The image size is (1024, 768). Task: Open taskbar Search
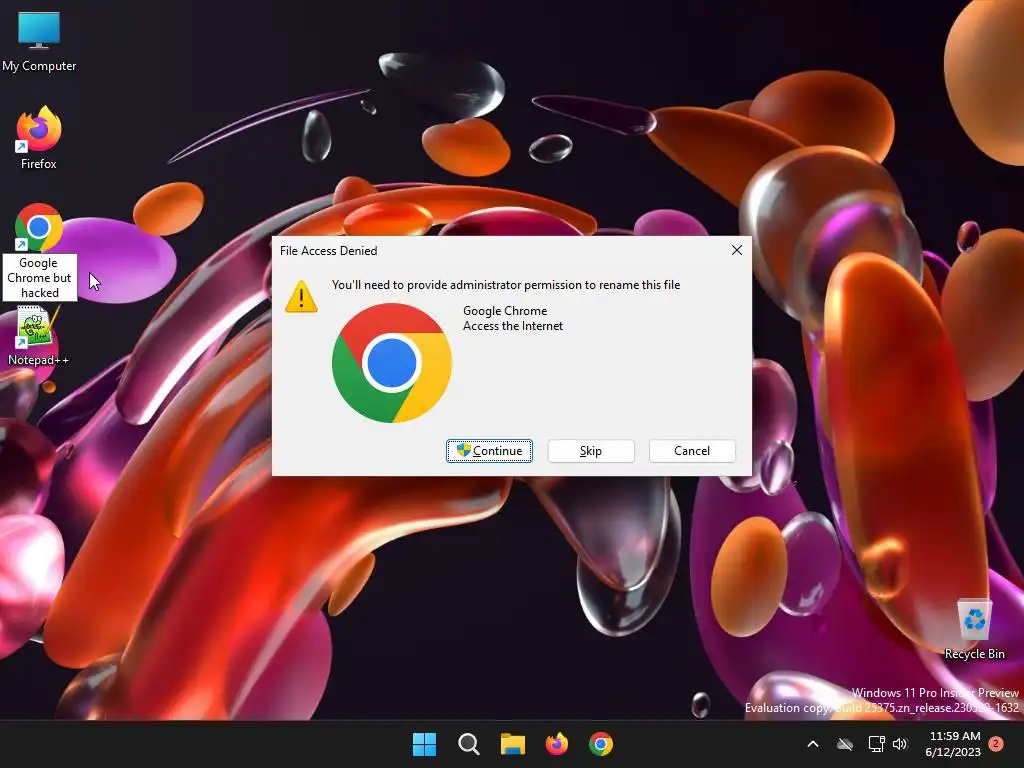[469, 744]
